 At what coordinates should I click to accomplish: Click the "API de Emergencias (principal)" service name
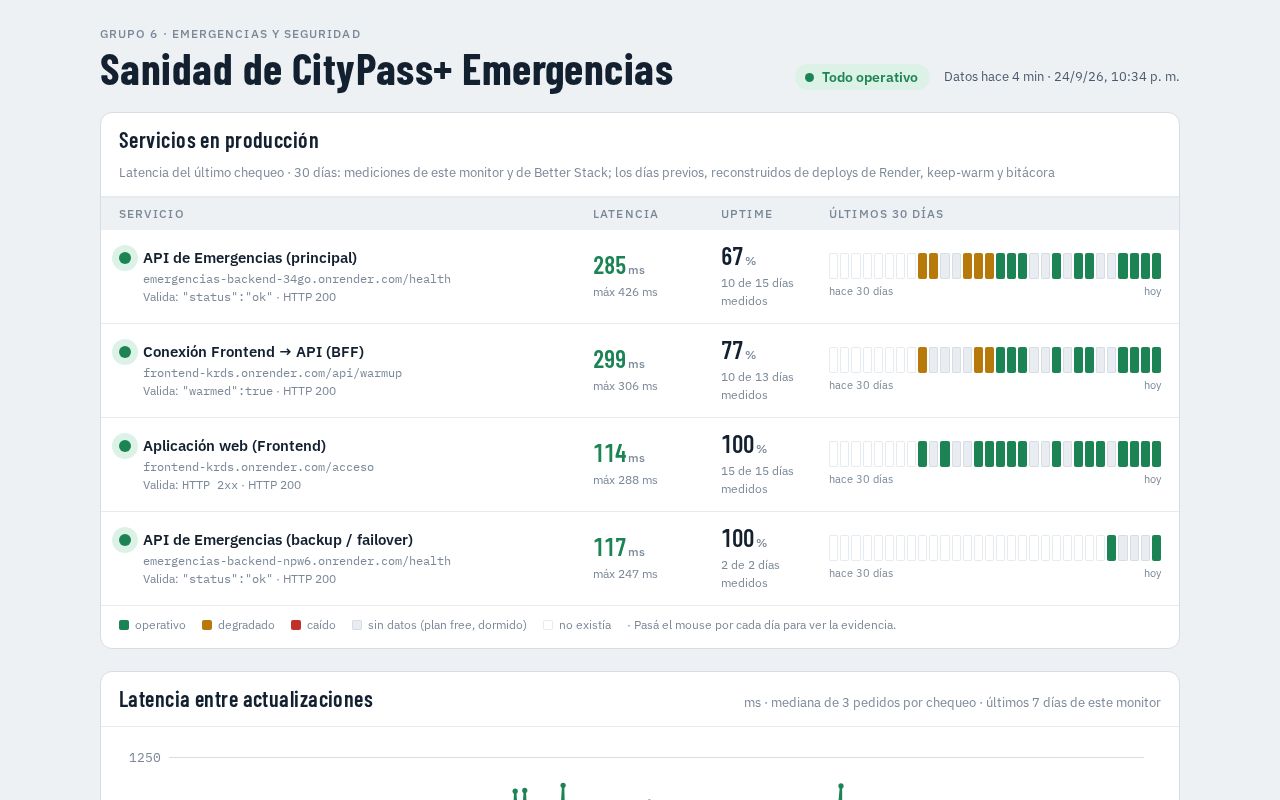pos(250,258)
